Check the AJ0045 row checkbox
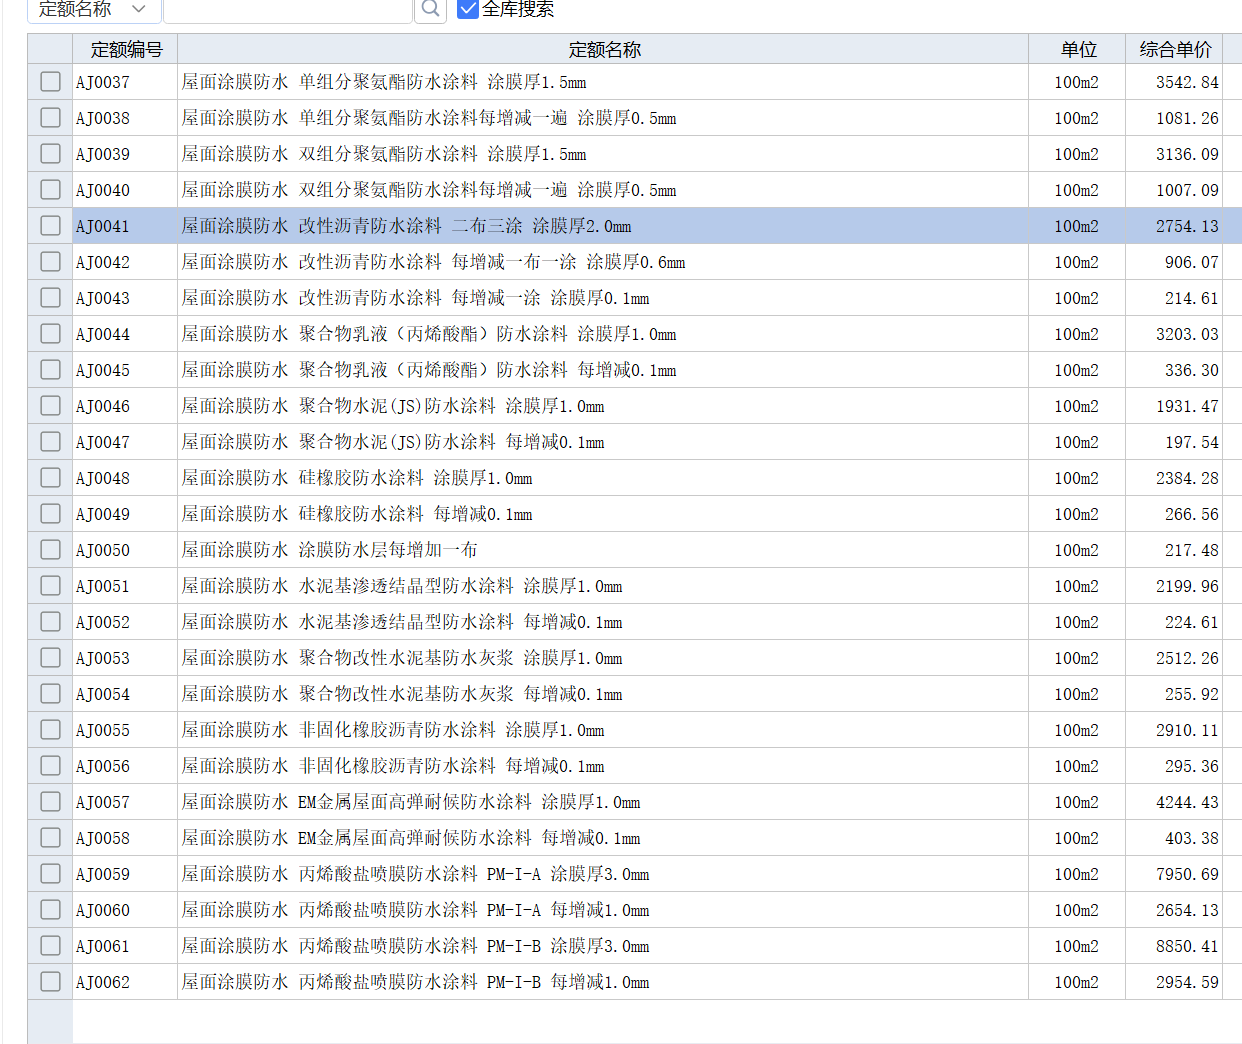This screenshot has width=1242, height=1044. coord(50,370)
